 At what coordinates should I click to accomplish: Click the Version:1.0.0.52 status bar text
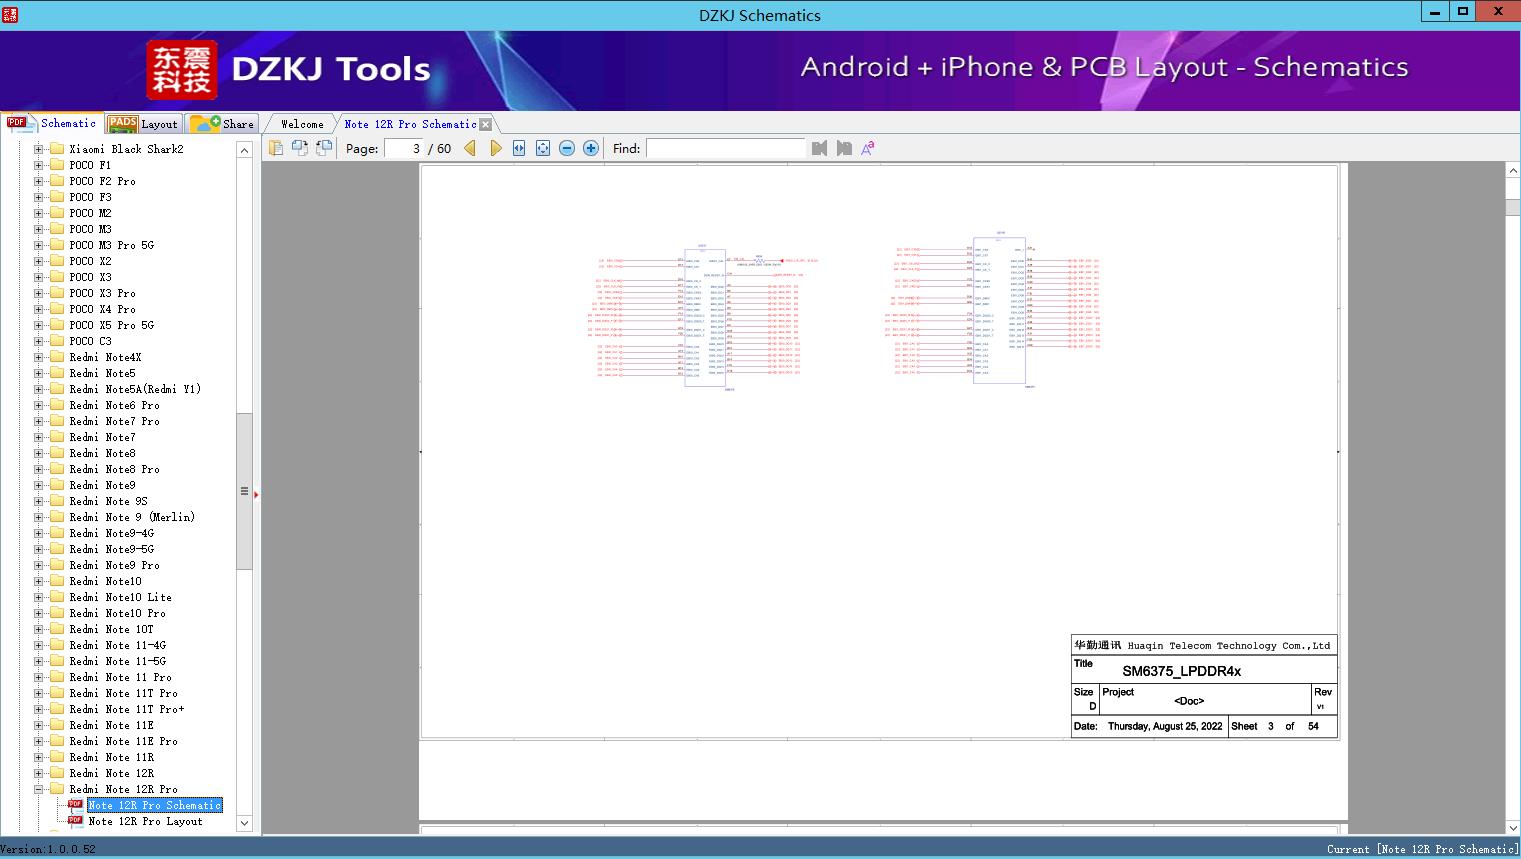point(48,849)
